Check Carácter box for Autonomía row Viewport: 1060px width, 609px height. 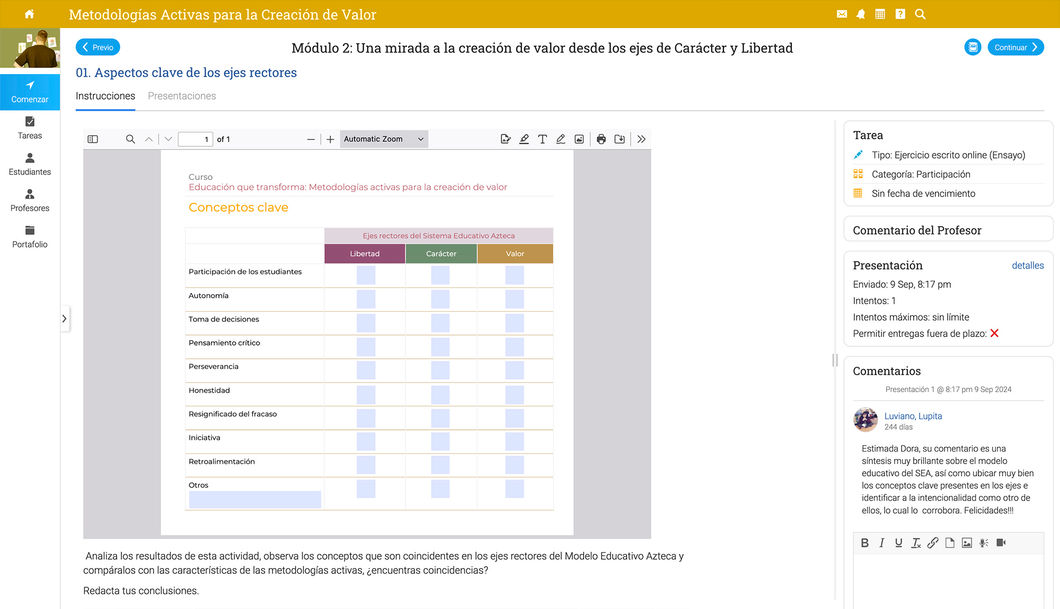440,299
